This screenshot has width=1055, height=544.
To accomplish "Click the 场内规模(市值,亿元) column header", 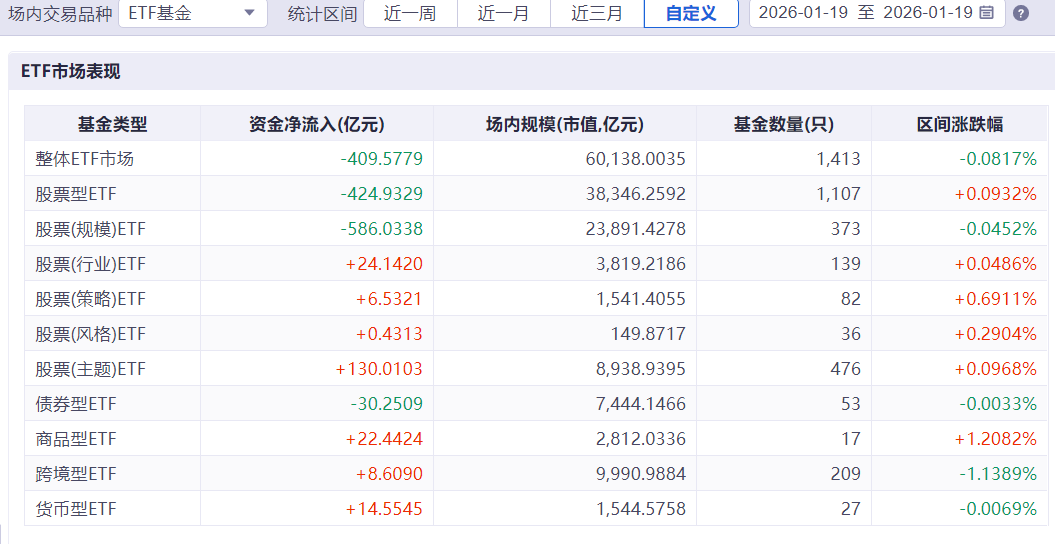I will (565, 124).
